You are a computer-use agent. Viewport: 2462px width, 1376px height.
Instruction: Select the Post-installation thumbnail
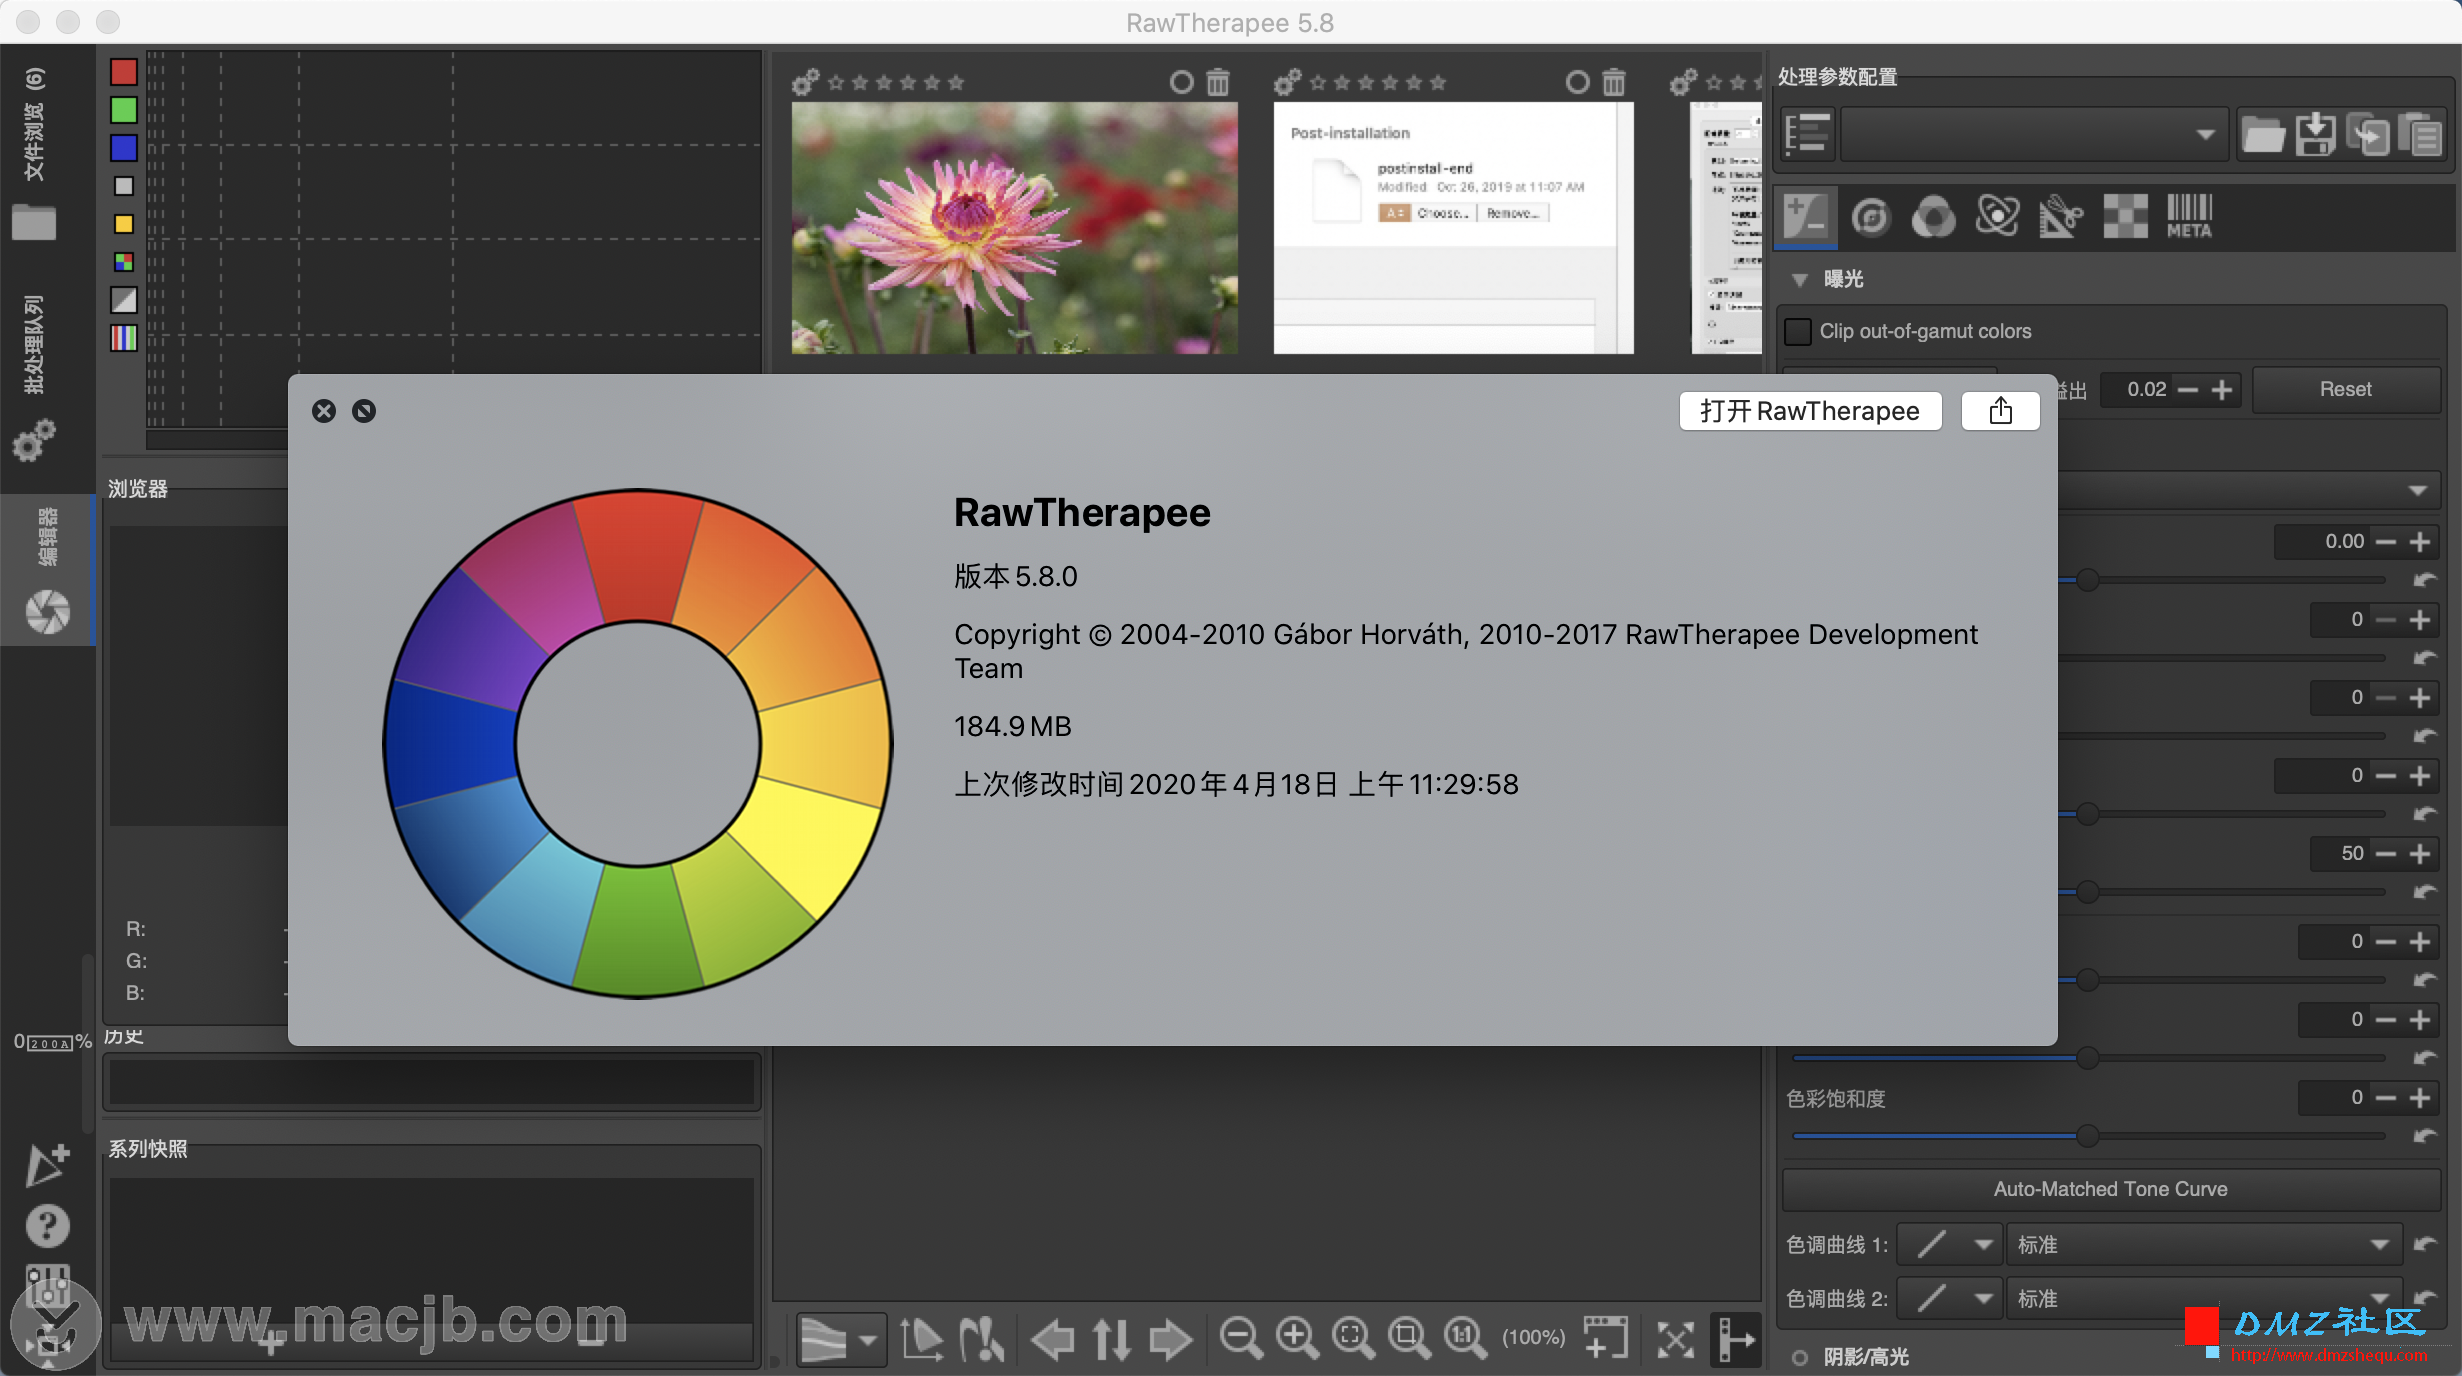click(x=1454, y=228)
